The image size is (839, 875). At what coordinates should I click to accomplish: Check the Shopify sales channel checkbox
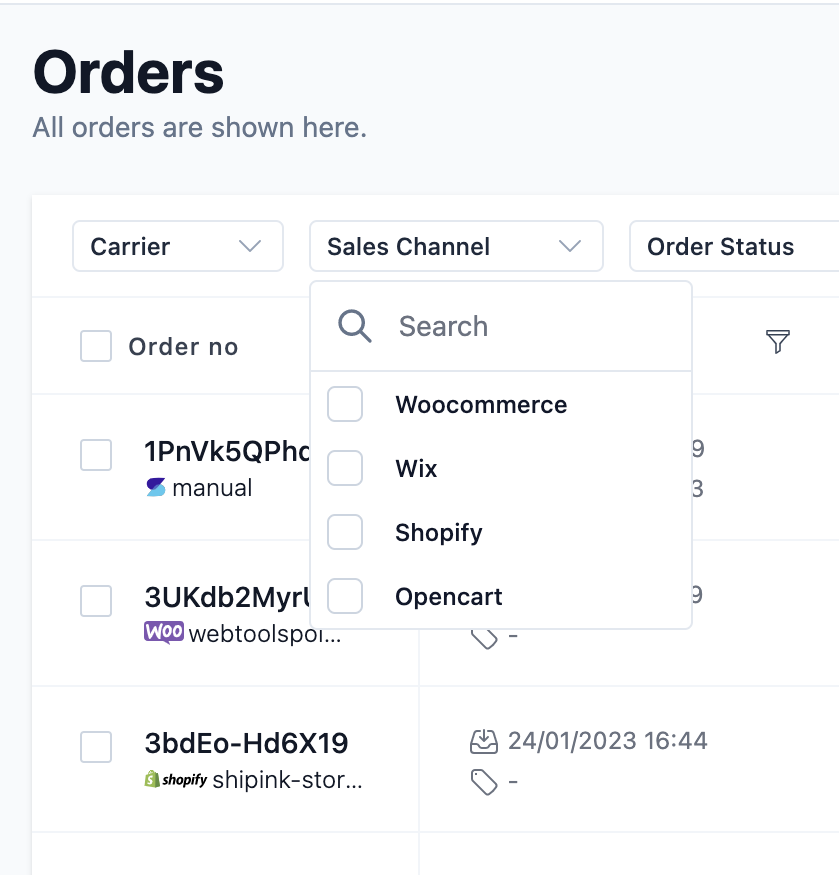click(x=345, y=532)
